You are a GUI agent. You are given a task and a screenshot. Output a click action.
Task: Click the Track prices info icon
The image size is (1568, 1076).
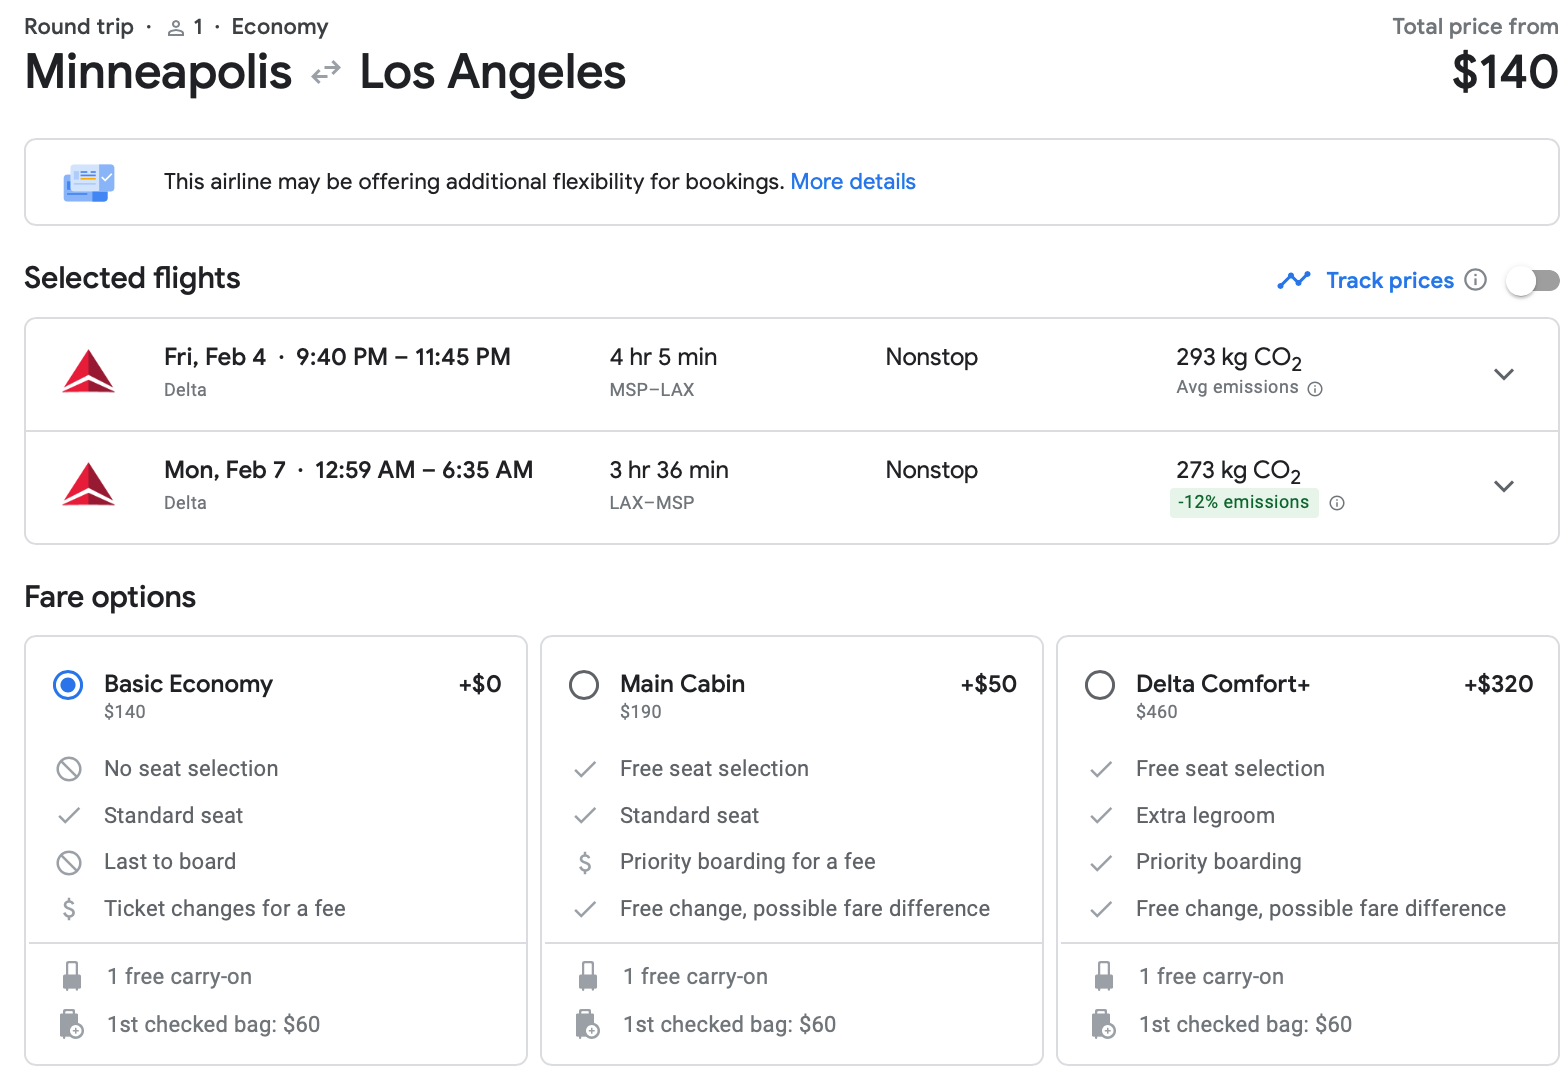(x=1475, y=280)
